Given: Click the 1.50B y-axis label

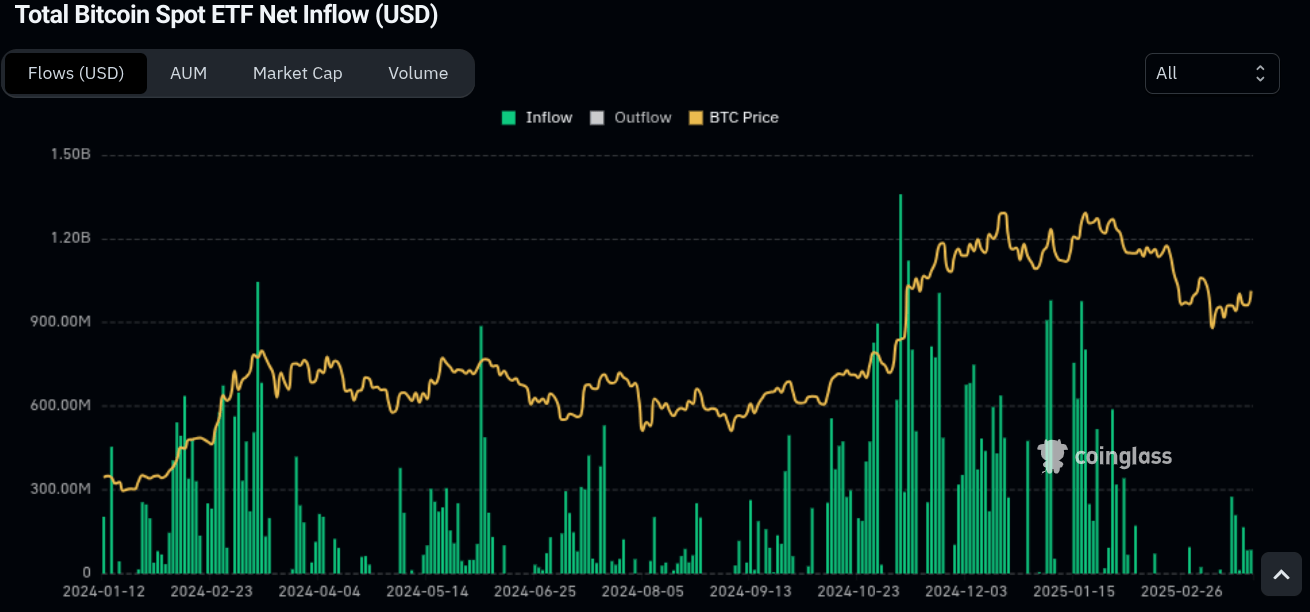Looking at the screenshot, I should [70, 154].
